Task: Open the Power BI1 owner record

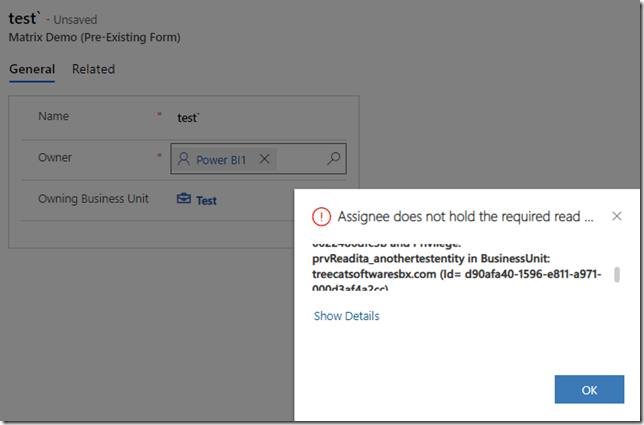Action: point(221,159)
